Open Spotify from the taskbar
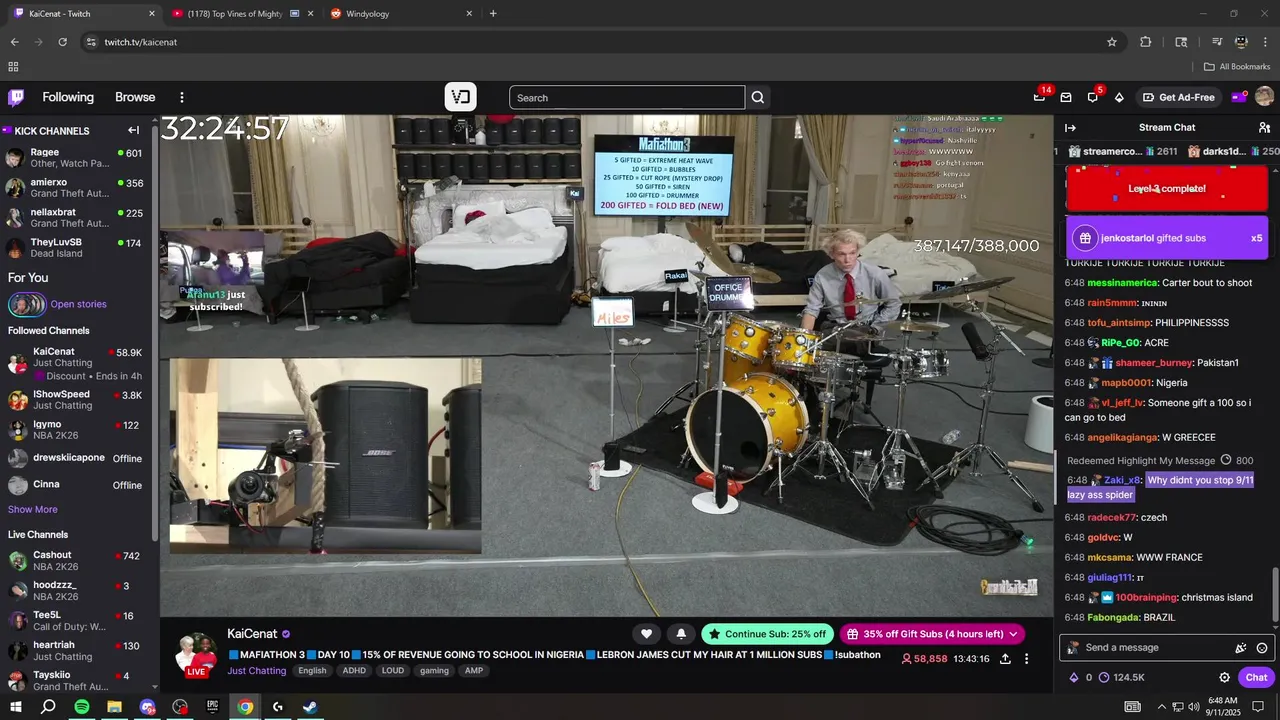 [82, 707]
